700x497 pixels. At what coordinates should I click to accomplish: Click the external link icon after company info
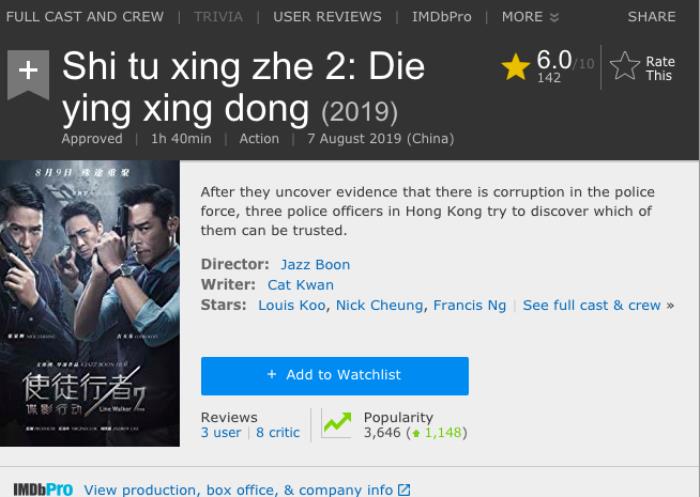(404, 490)
